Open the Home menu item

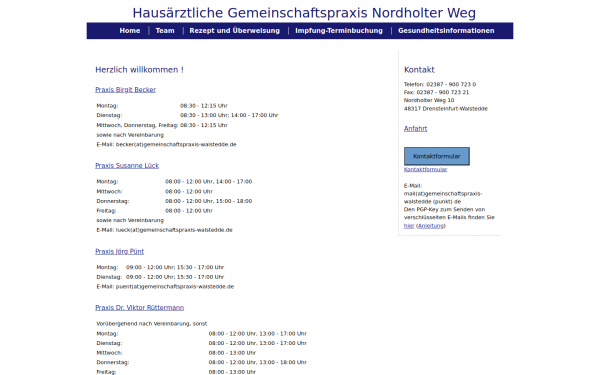click(130, 31)
